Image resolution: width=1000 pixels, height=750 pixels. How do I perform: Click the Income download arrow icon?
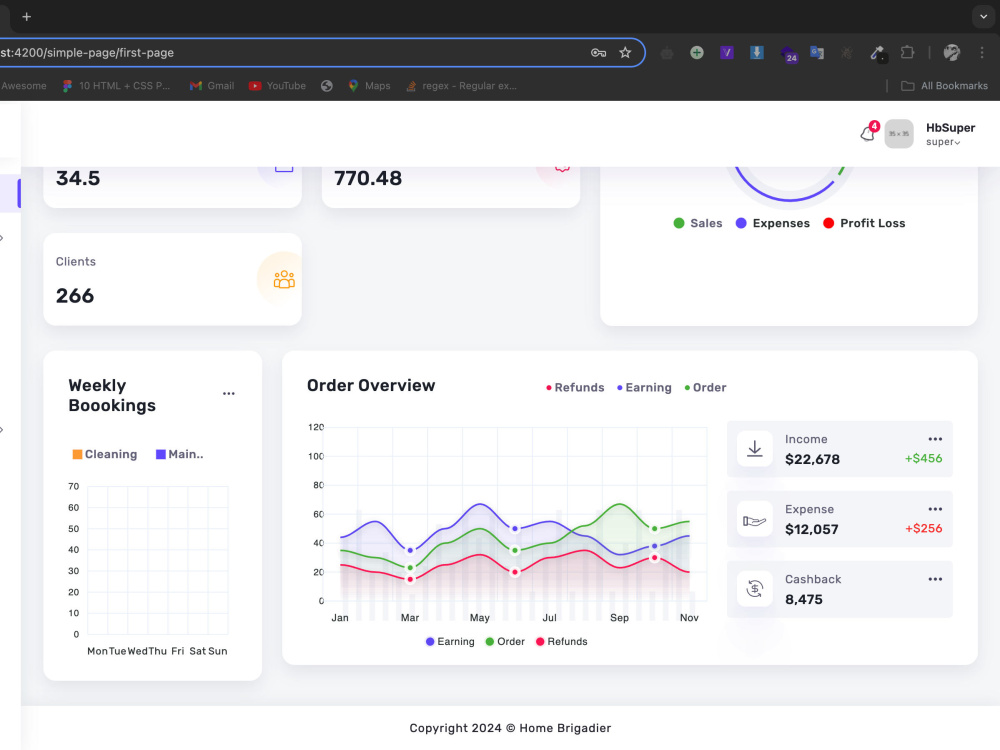(754, 448)
